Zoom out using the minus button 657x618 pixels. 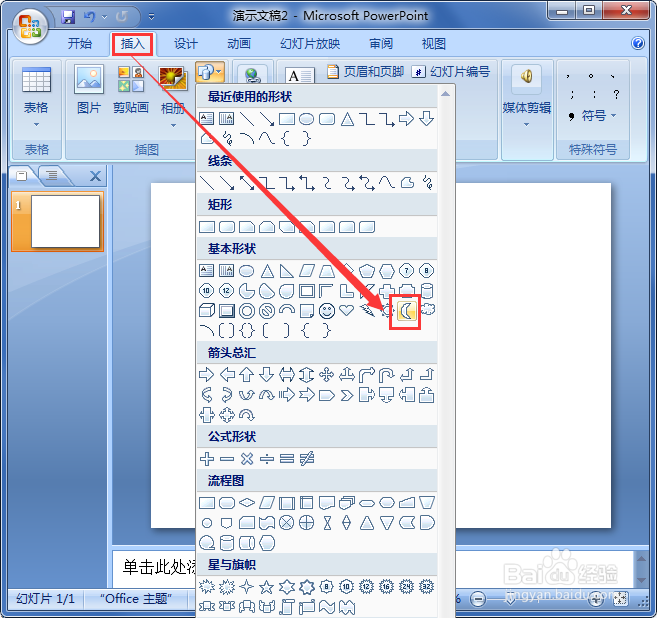coord(478,599)
